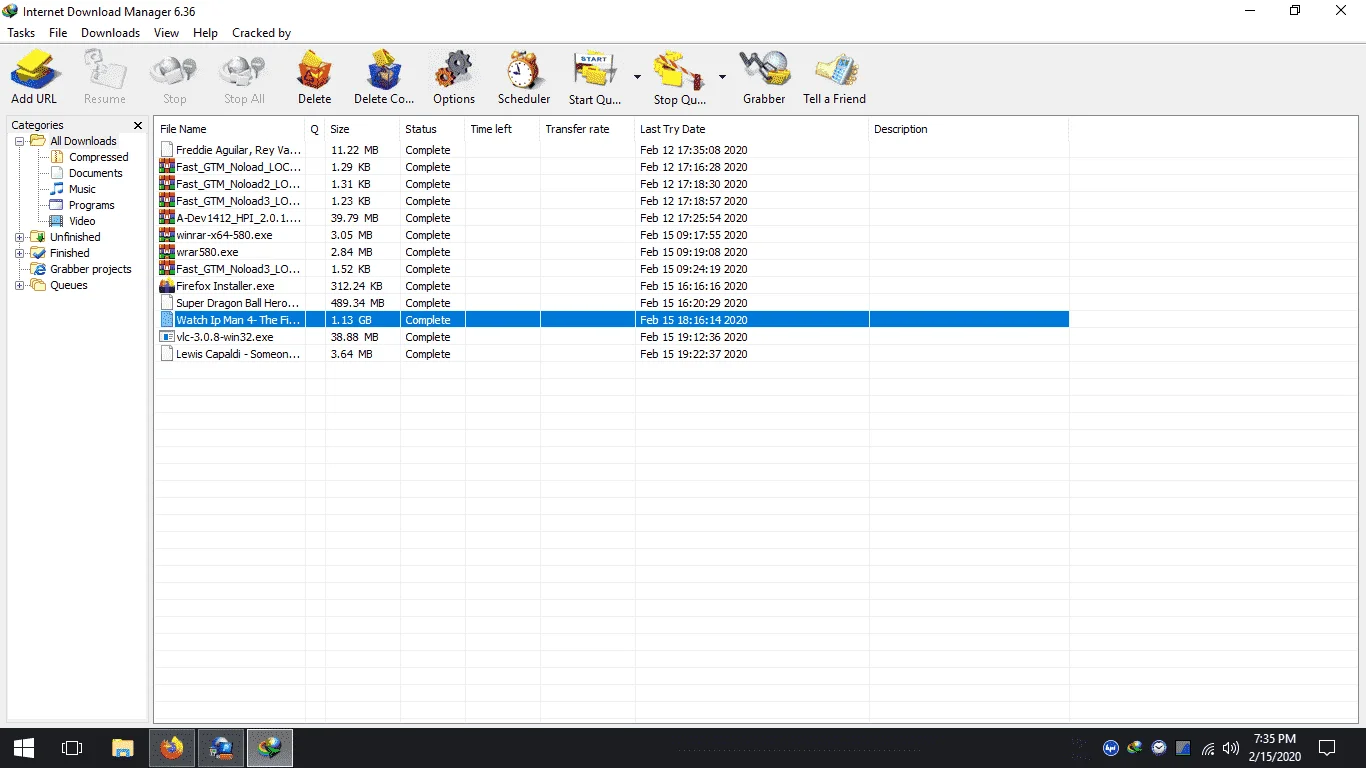Screen dimensions: 1366x768
Task: Expand the Unfinished tree node
Action: click(19, 237)
